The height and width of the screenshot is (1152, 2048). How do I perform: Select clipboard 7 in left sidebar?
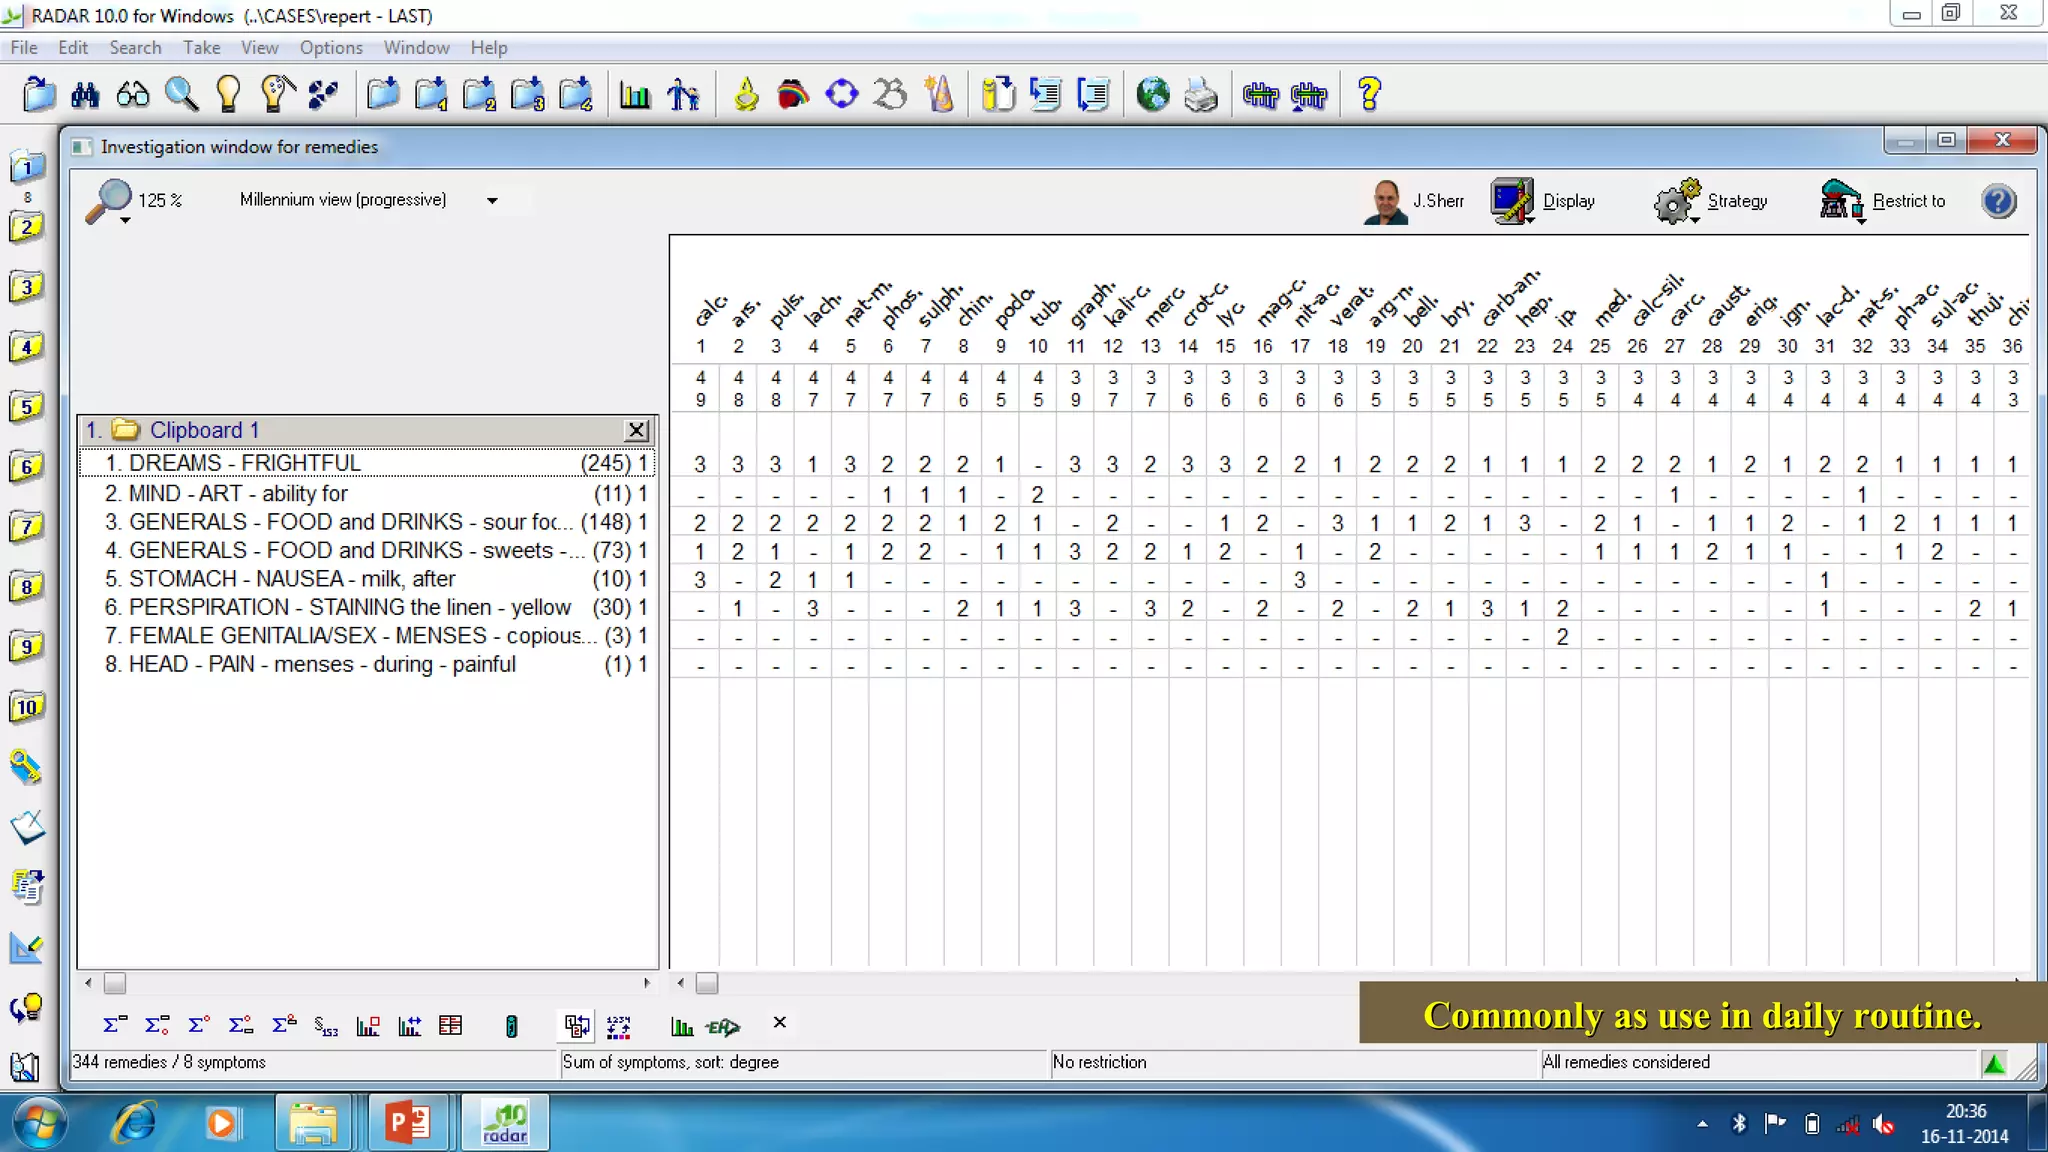(x=26, y=527)
